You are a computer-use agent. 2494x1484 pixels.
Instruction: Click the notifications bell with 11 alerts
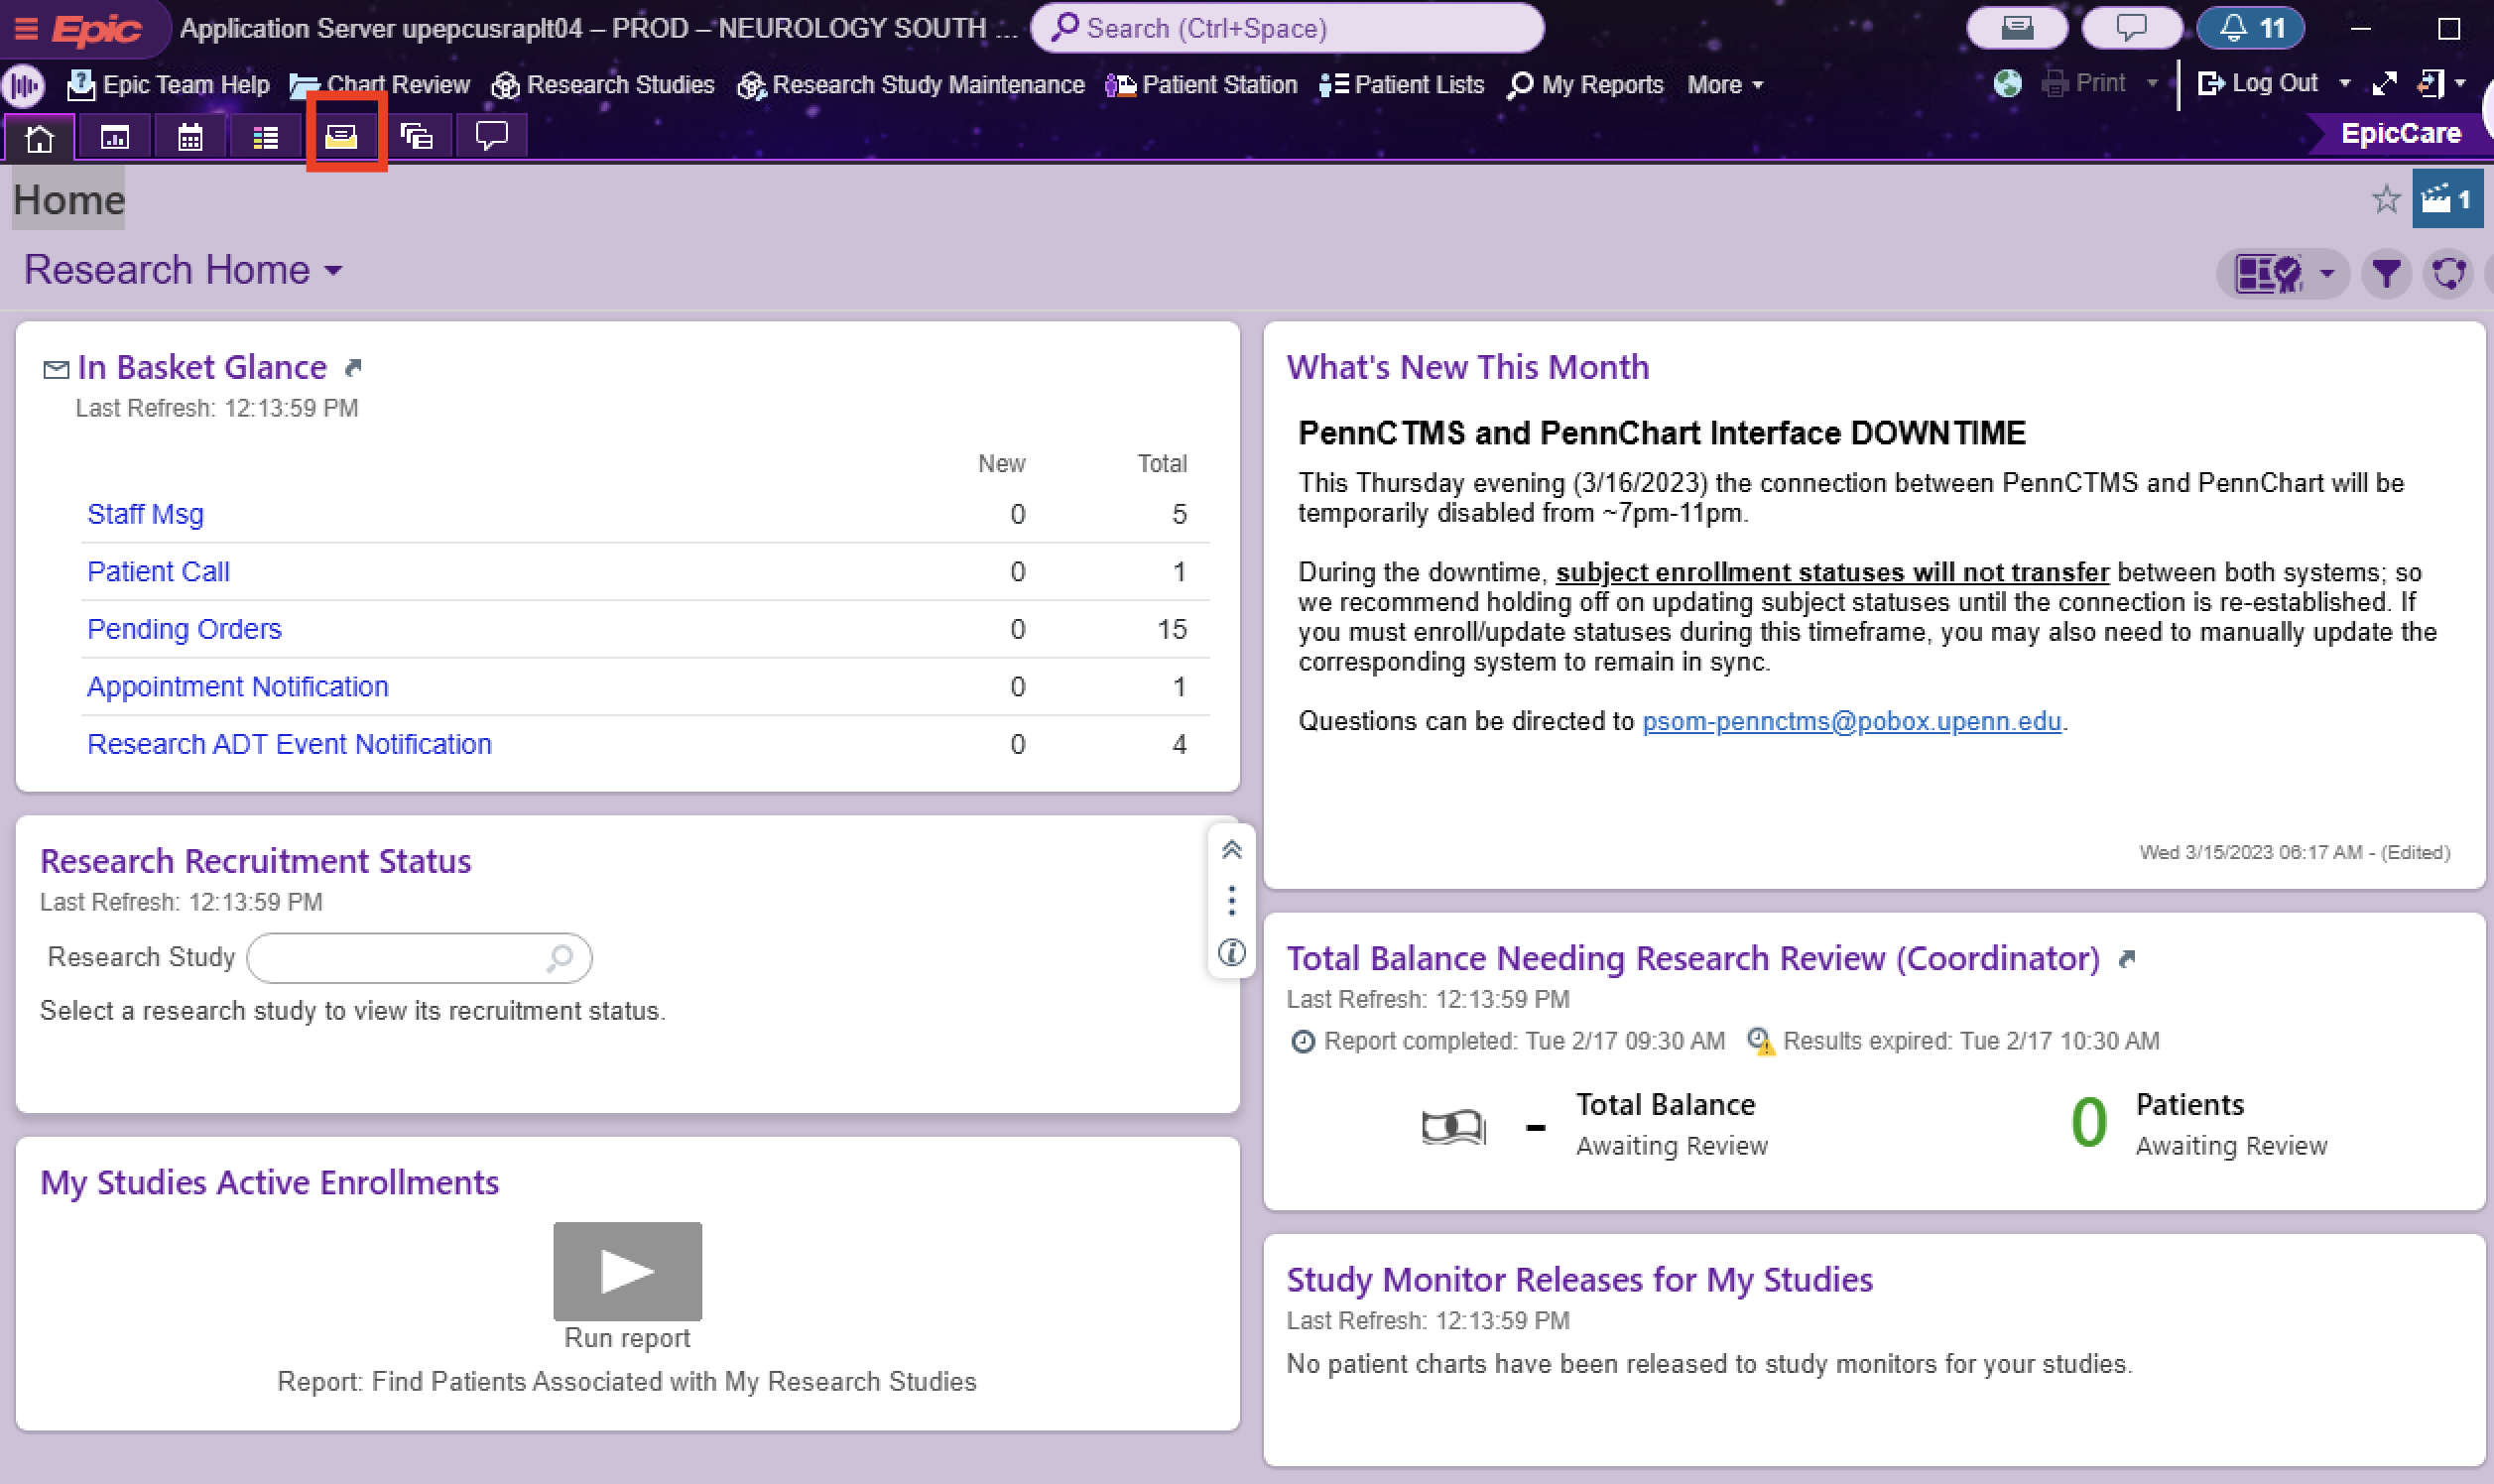(x=2250, y=28)
